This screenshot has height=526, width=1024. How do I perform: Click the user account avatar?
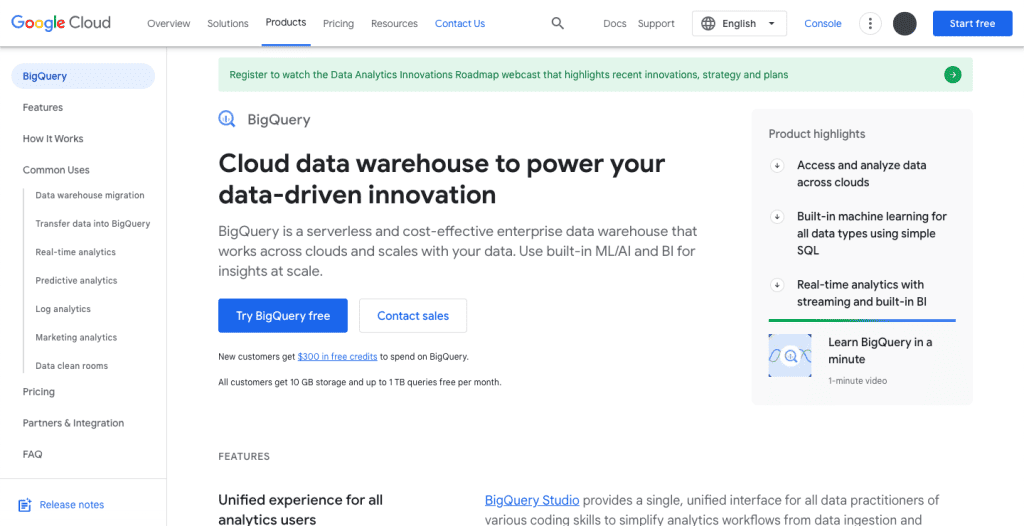pos(904,24)
